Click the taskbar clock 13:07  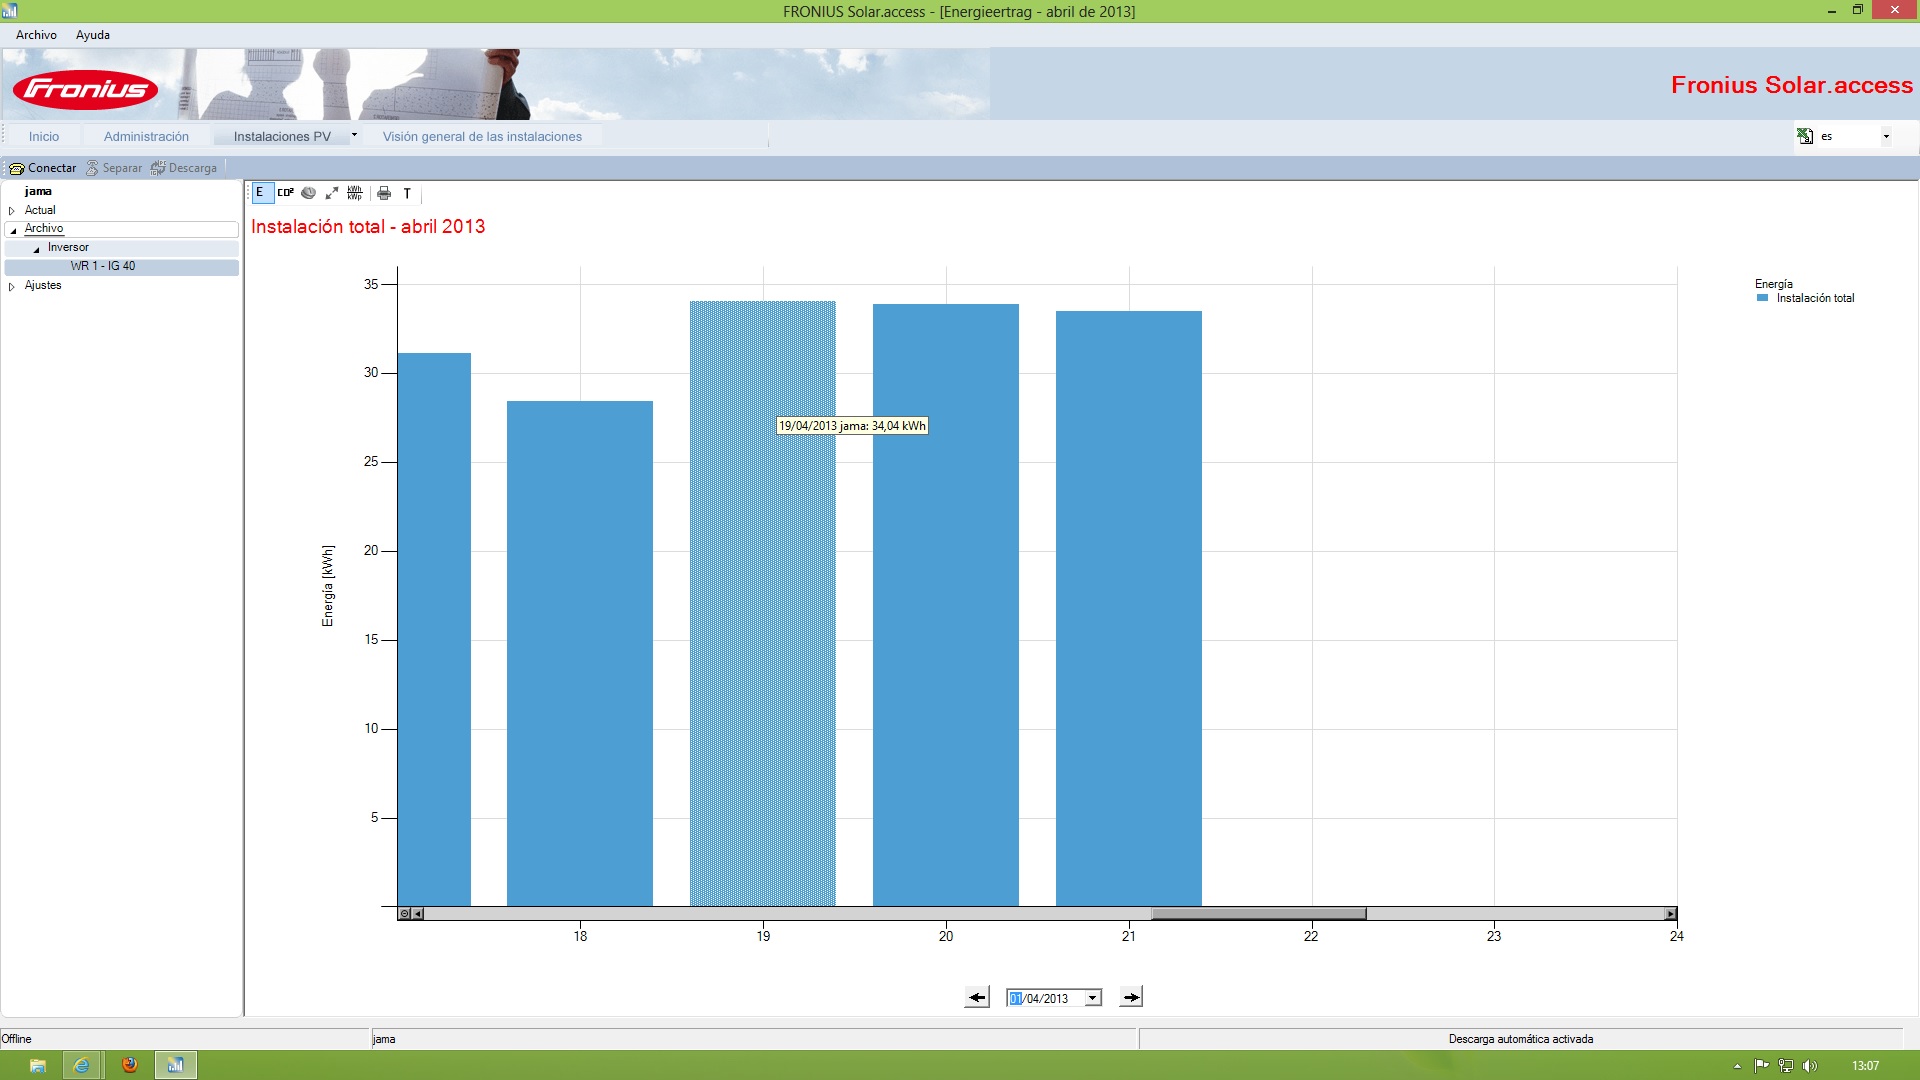tap(1865, 1066)
